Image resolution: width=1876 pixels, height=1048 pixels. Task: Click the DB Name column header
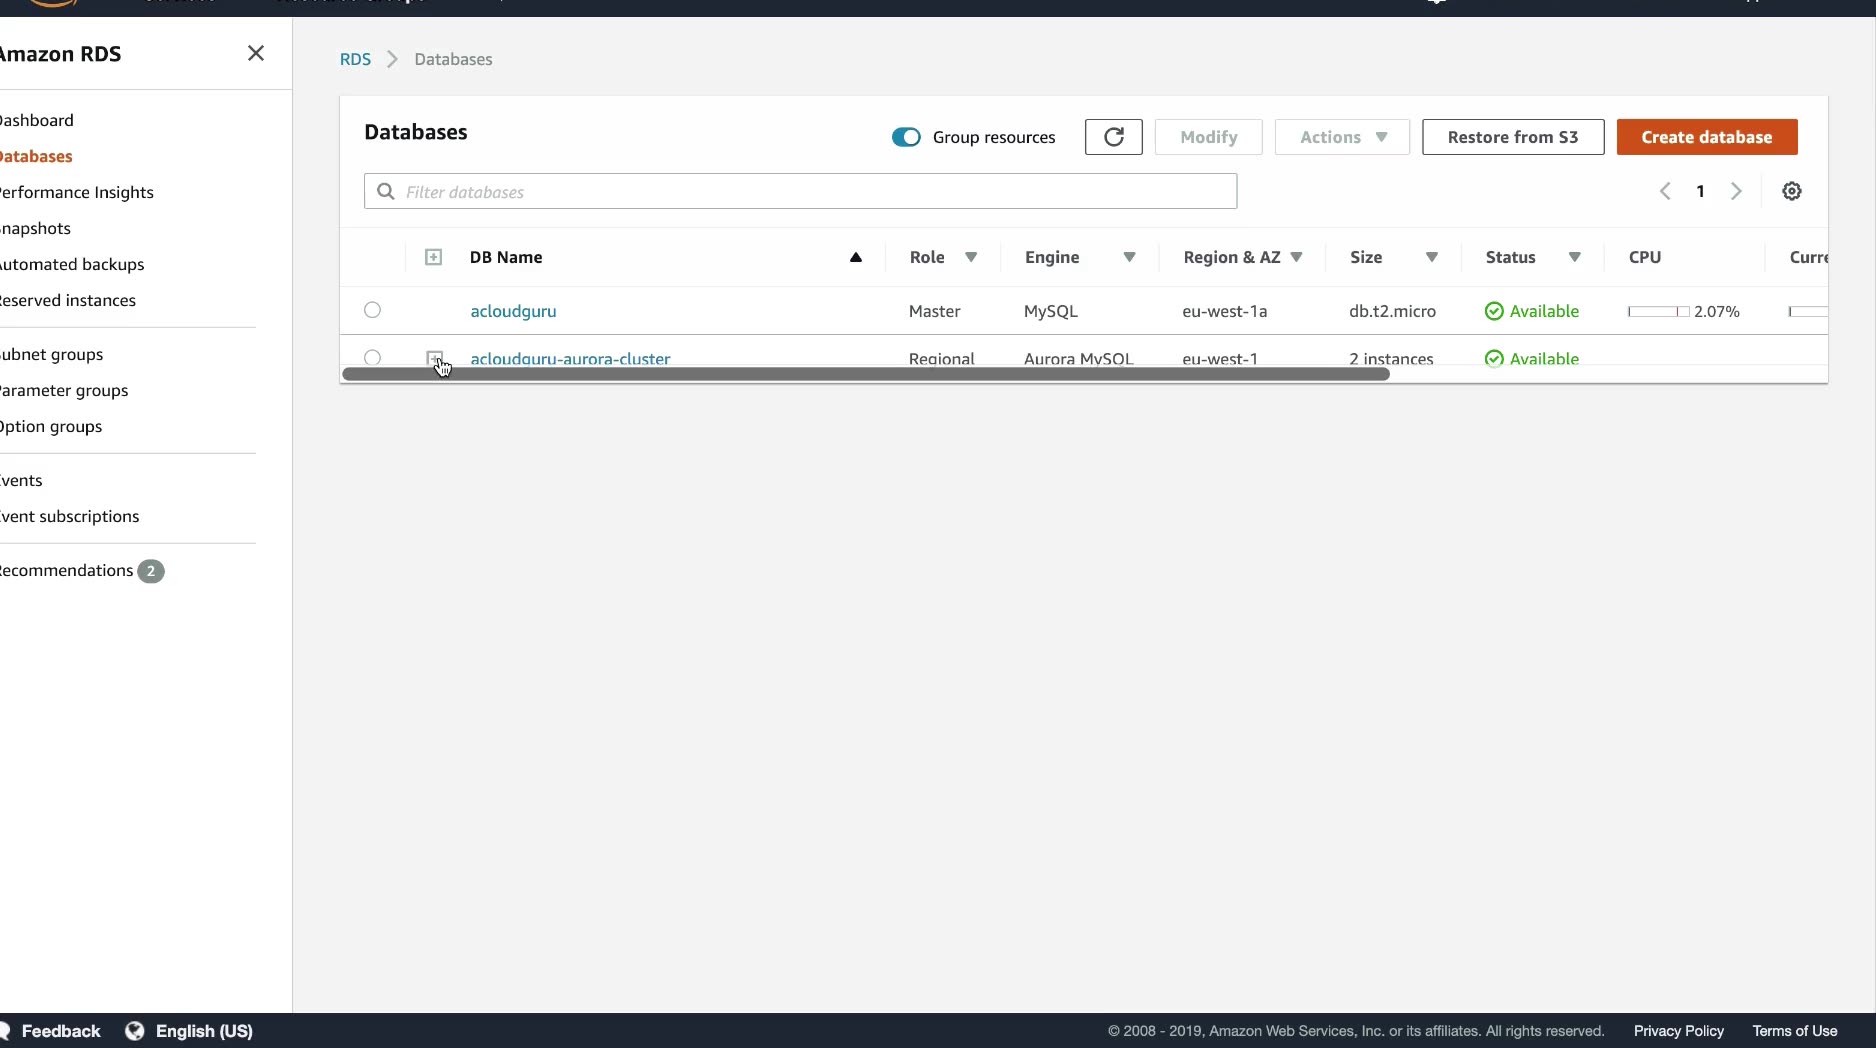[506, 257]
